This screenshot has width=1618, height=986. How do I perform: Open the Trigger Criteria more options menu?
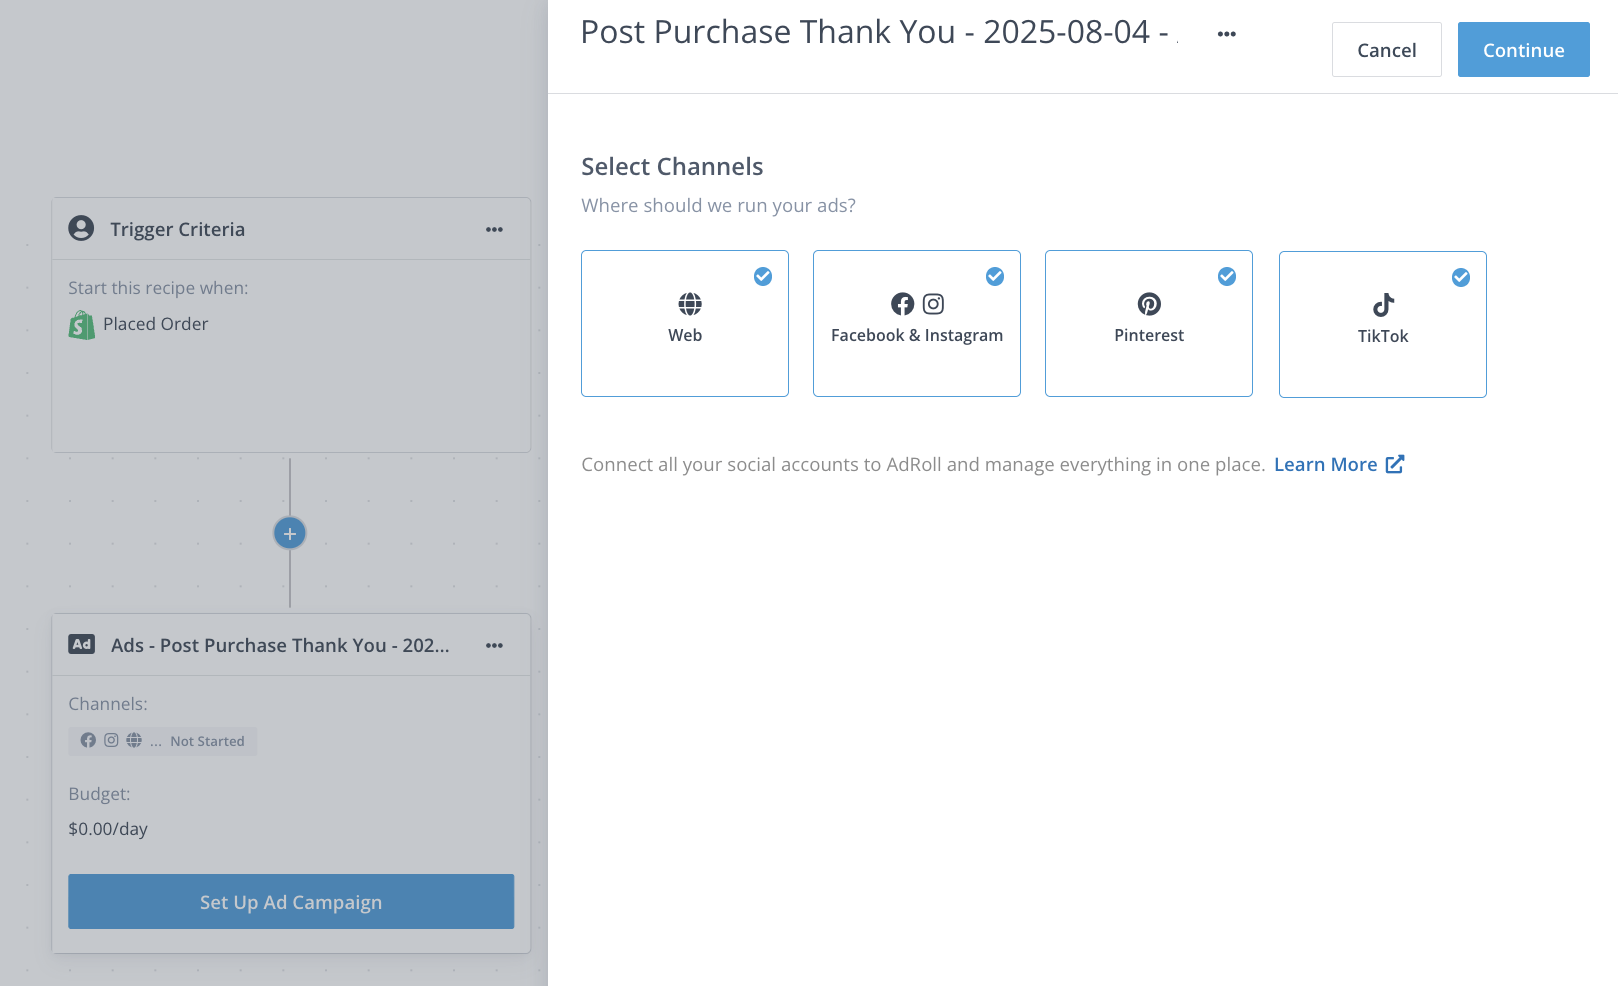pyautogui.click(x=494, y=230)
